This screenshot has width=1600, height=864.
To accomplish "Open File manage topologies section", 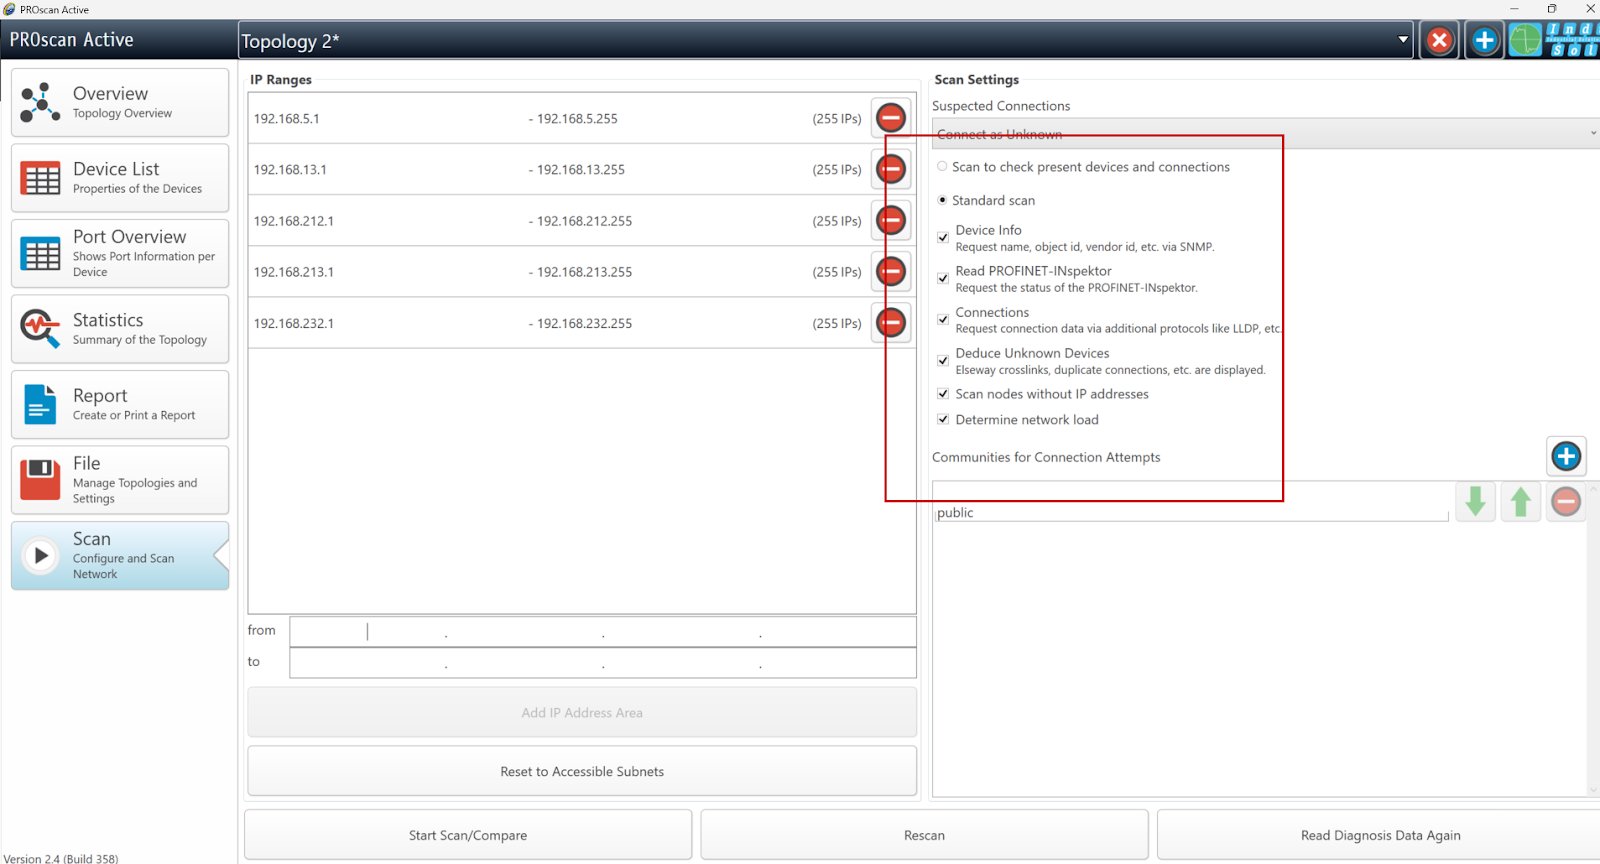I will tap(120, 480).
